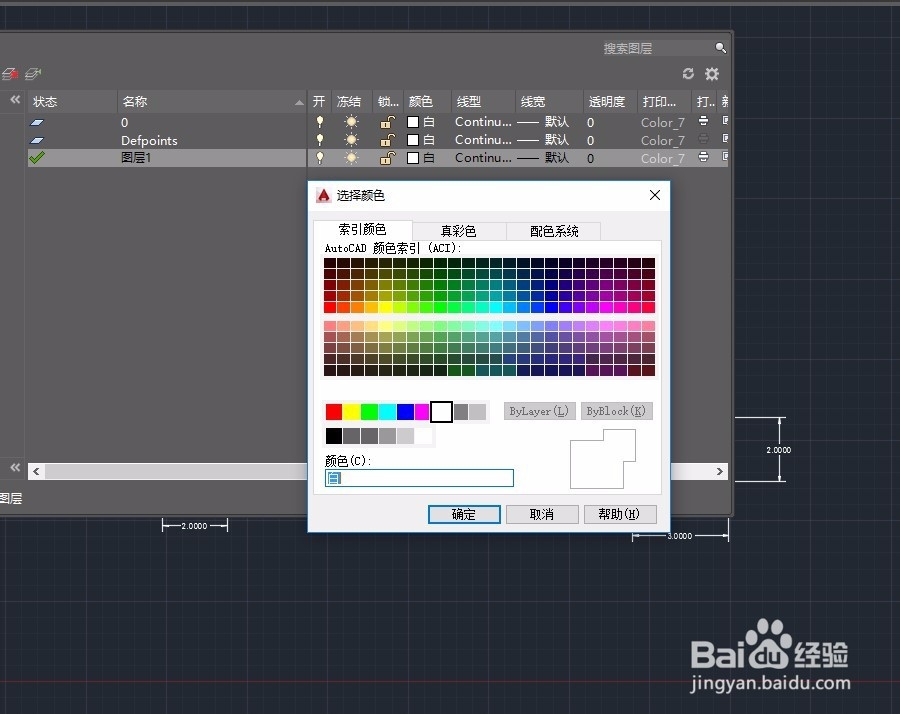
Task: Toggle 图层1 on/off lightbulb
Action: pos(320,157)
